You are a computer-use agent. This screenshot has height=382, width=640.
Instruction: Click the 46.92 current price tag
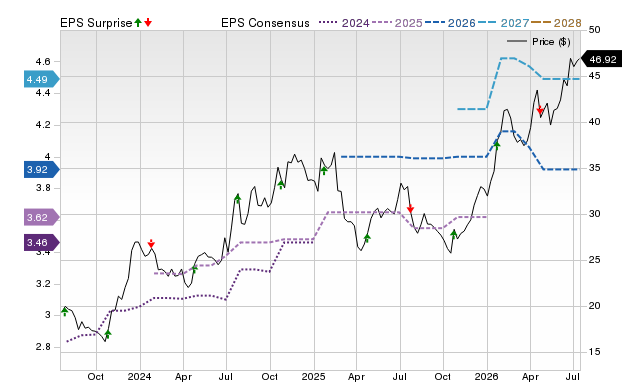601,59
